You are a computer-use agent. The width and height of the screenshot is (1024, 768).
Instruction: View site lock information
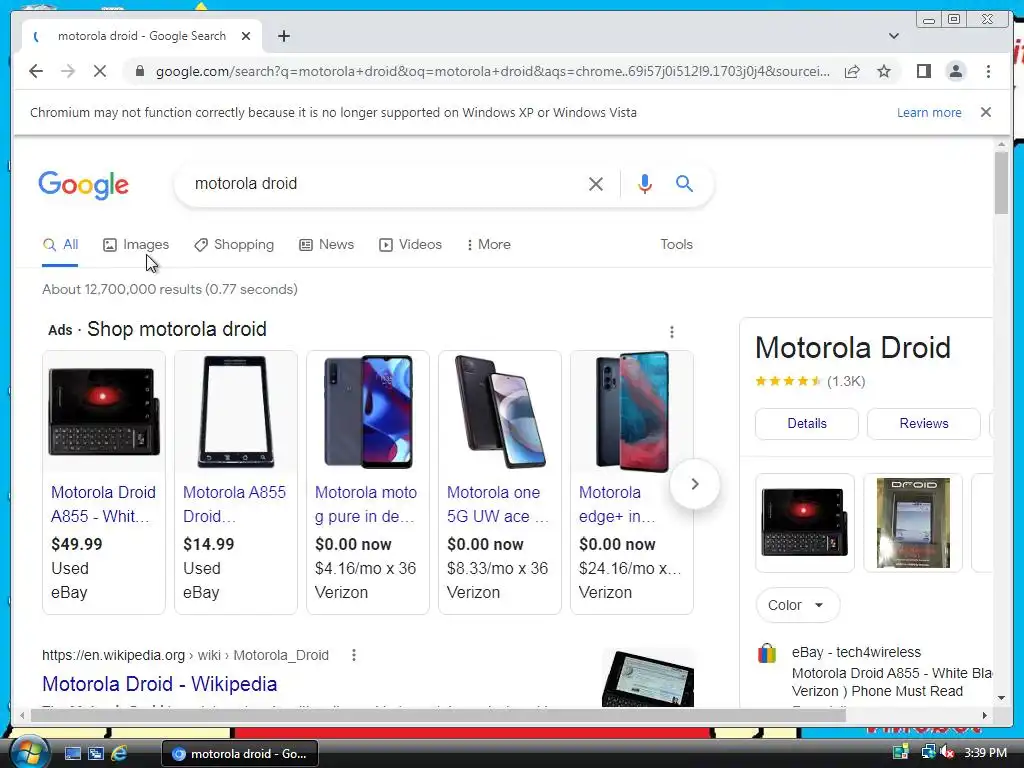tap(139, 71)
